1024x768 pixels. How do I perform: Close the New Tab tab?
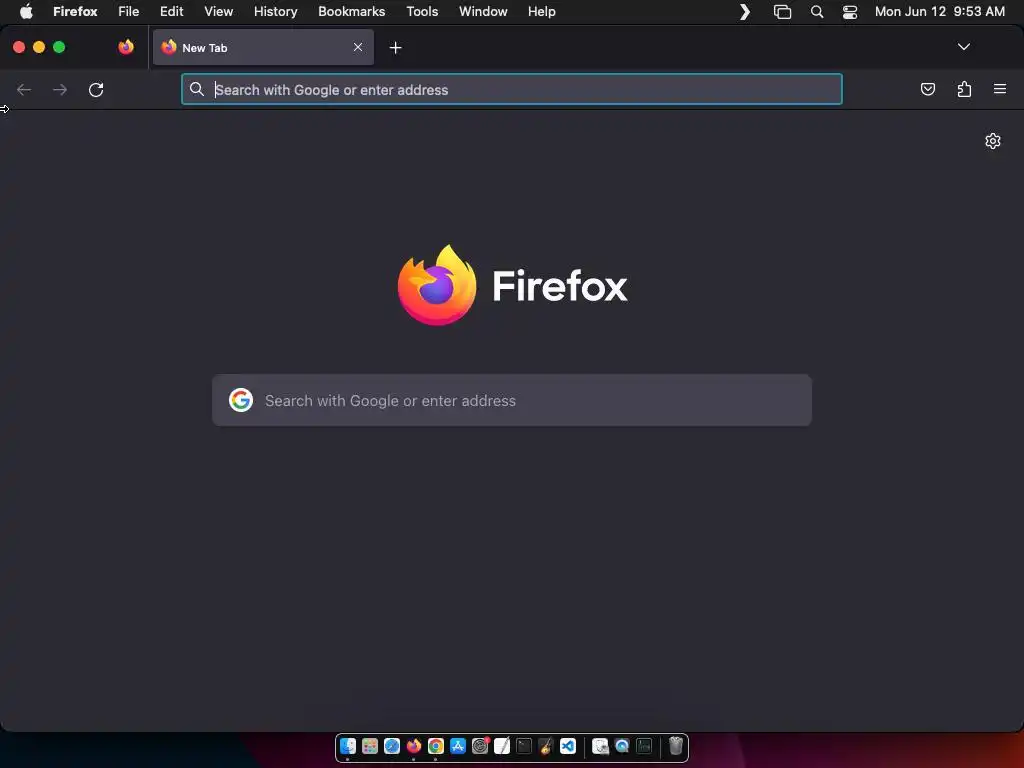358,47
